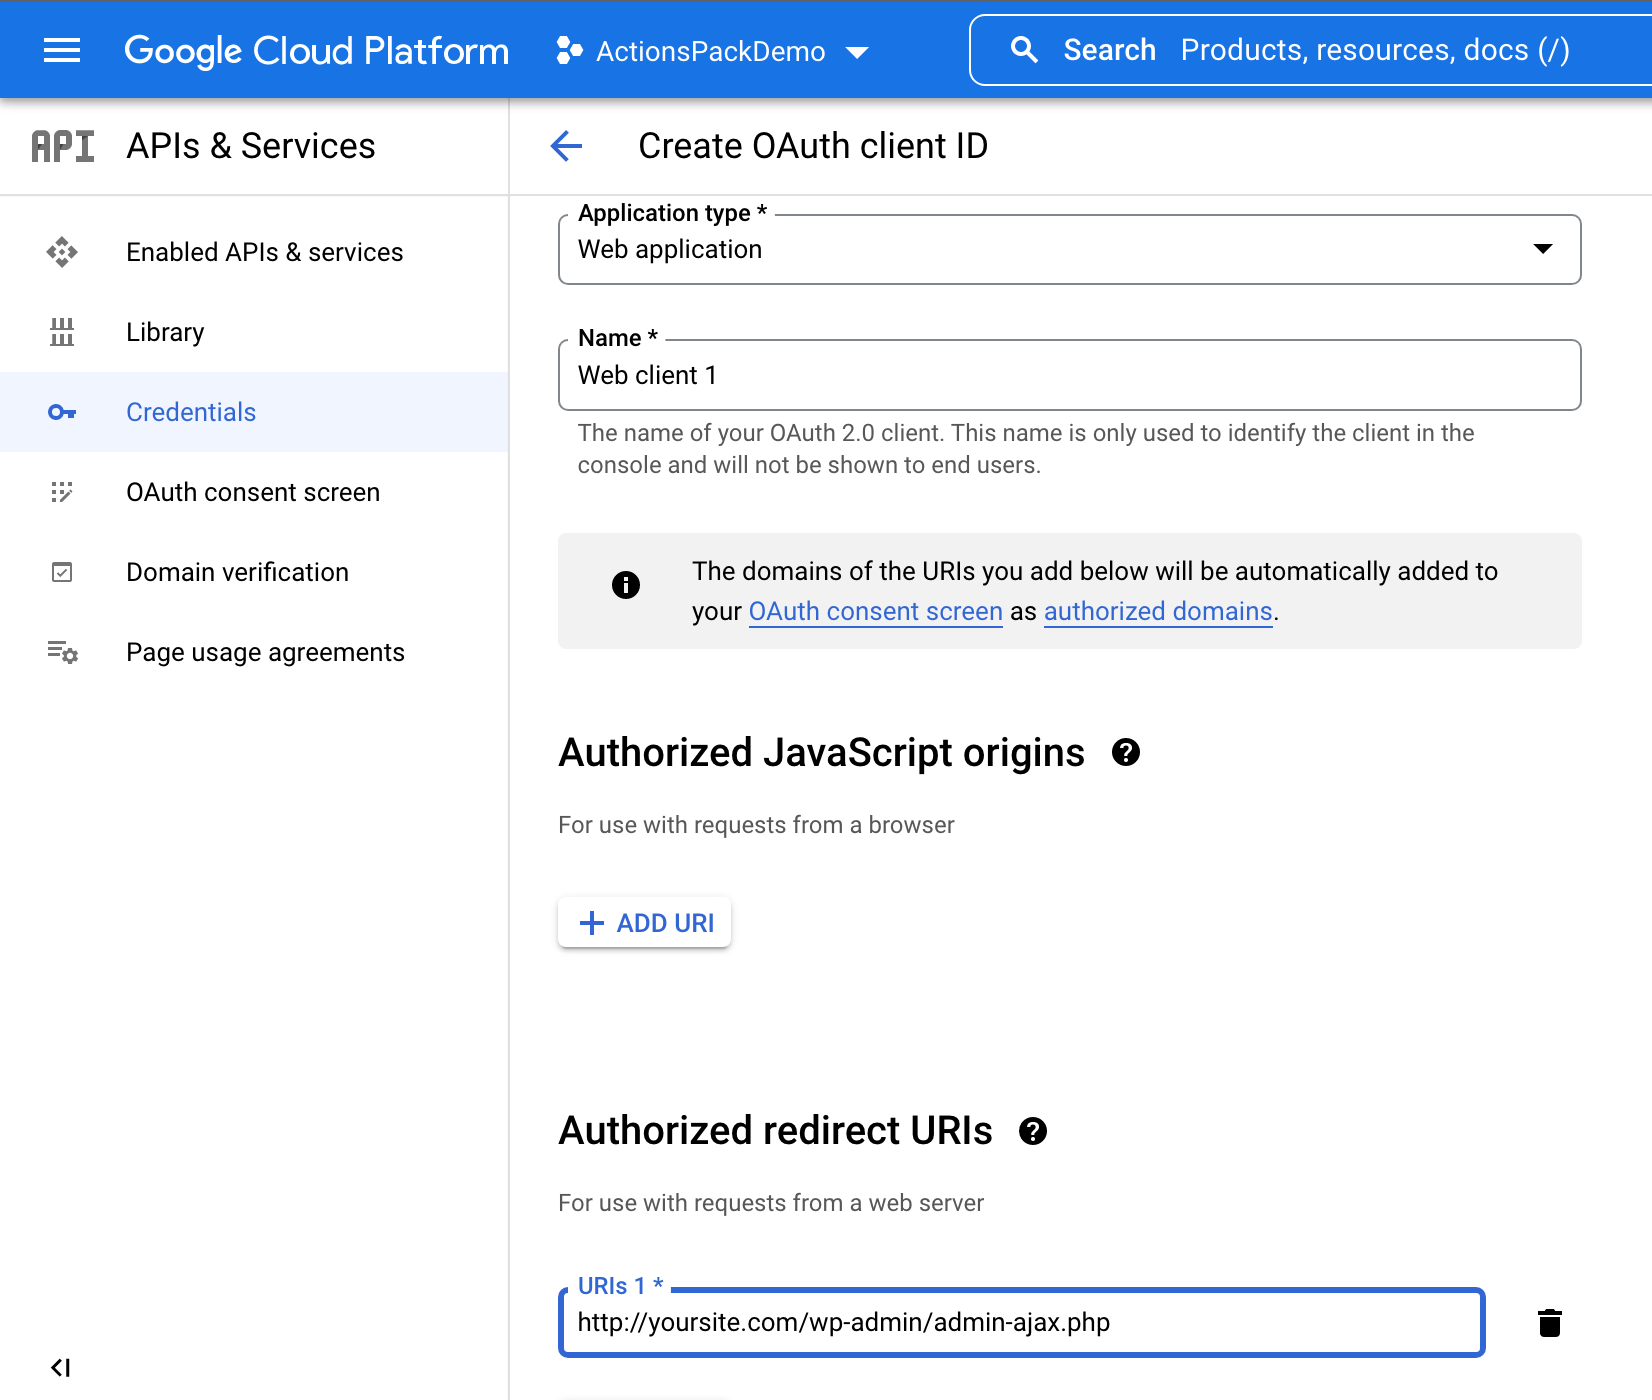Open the hamburger navigation menu

(62, 50)
